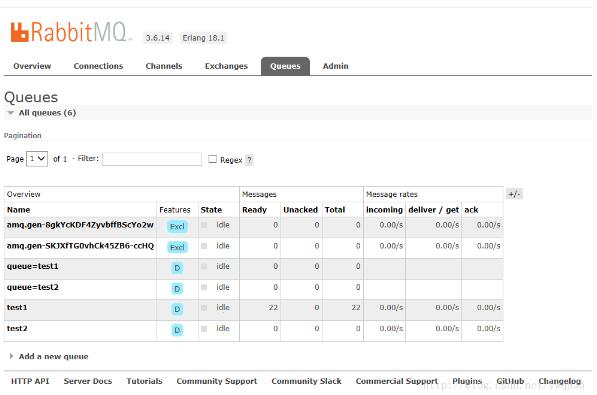This screenshot has height=395, width=597.
Task: Switch to the Overview tab
Action: click(x=32, y=66)
